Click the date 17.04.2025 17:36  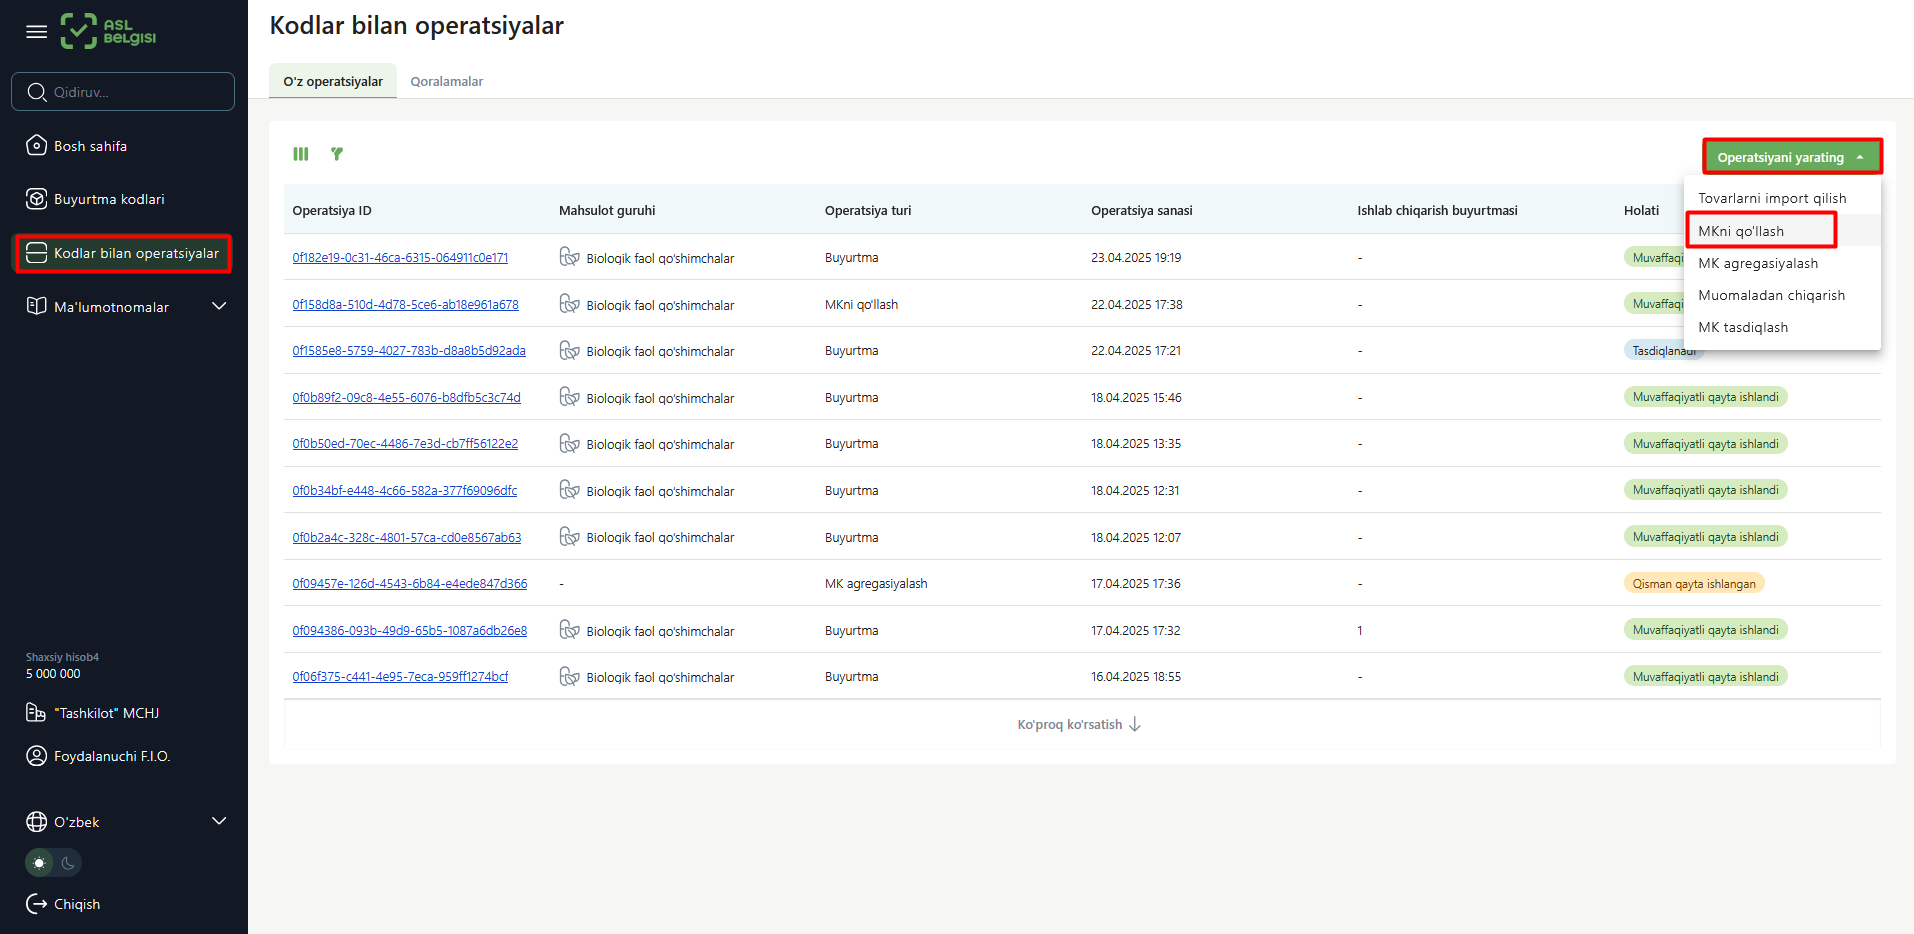click(1136, 584)
